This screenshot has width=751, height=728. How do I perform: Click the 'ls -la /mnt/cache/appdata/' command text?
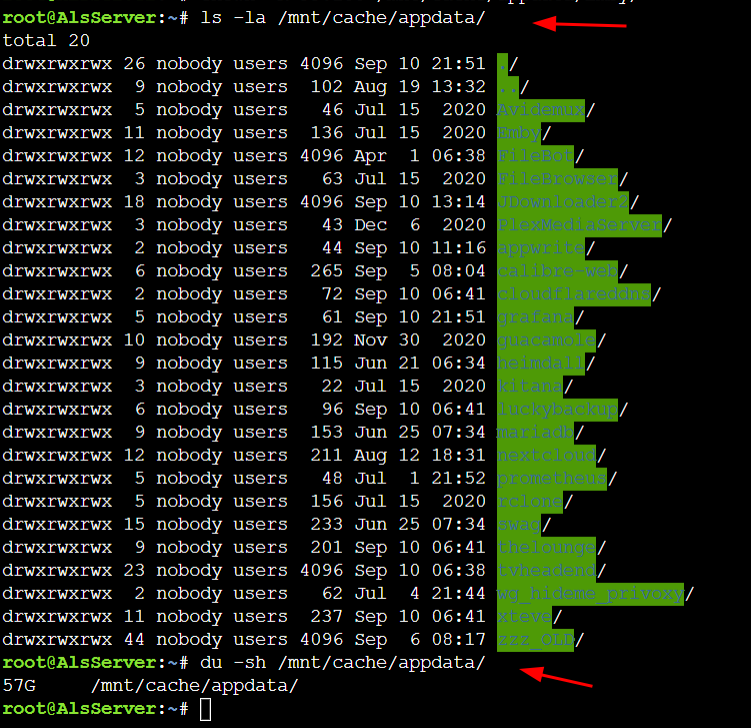pyautogui.click(x=343, y=18)
